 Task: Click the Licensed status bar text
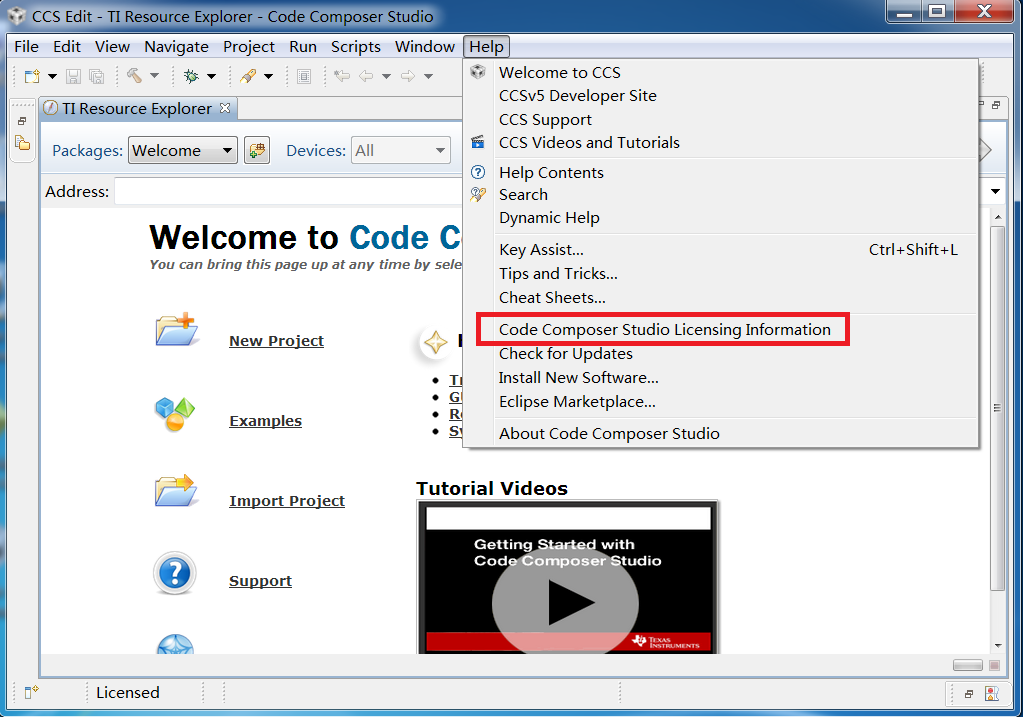coord(128,693)
